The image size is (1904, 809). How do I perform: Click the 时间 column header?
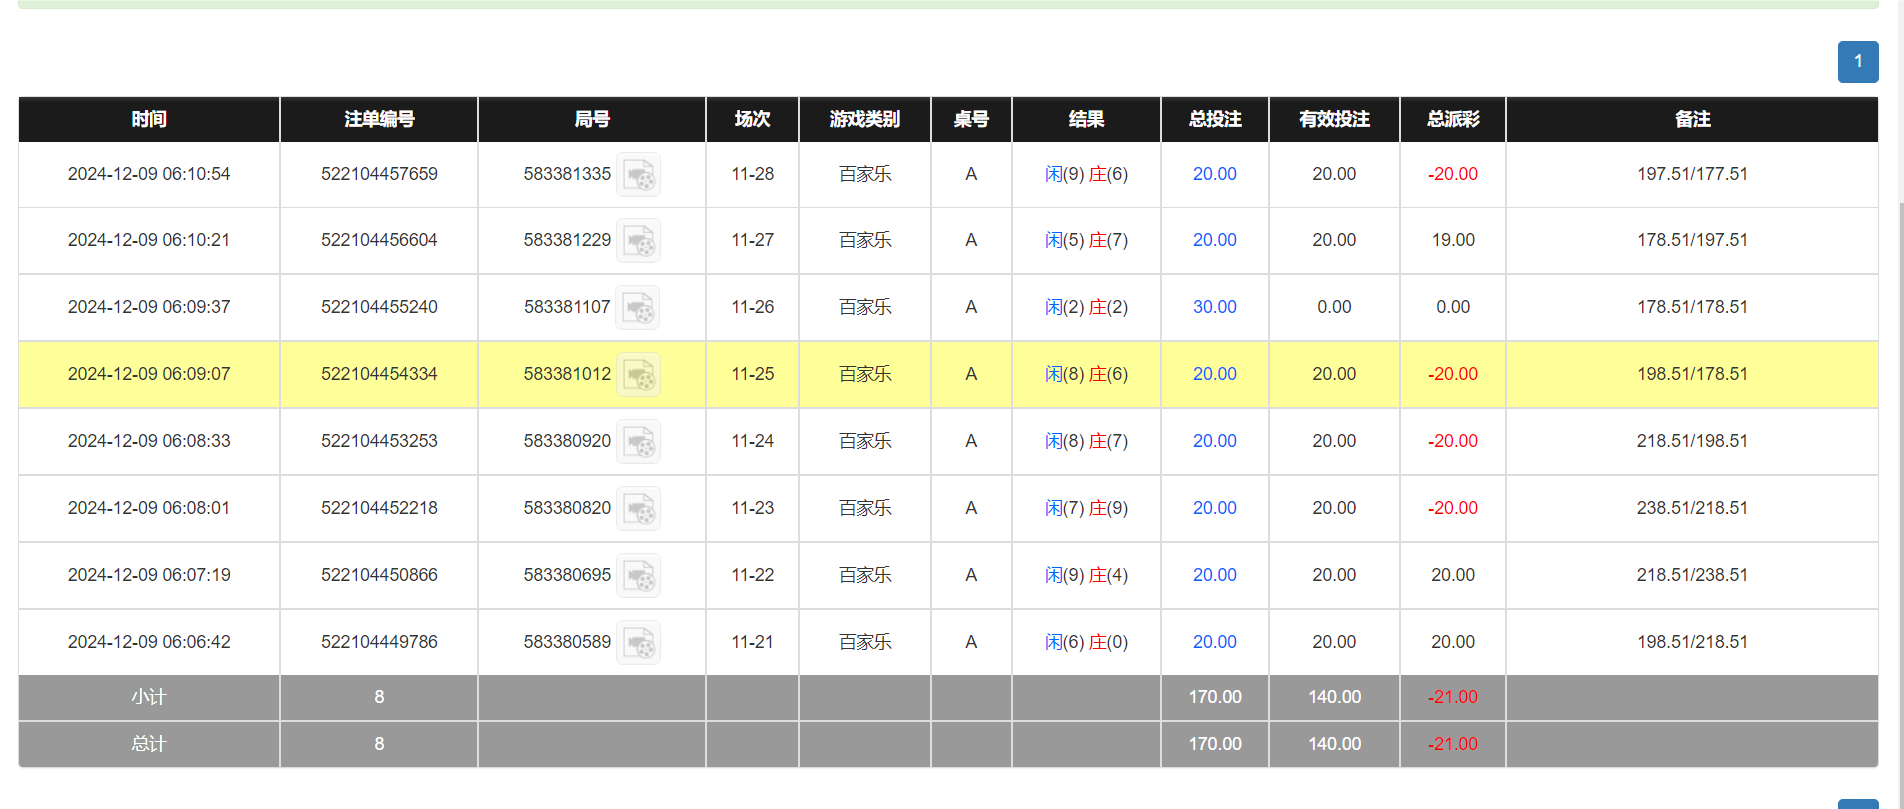149,119
